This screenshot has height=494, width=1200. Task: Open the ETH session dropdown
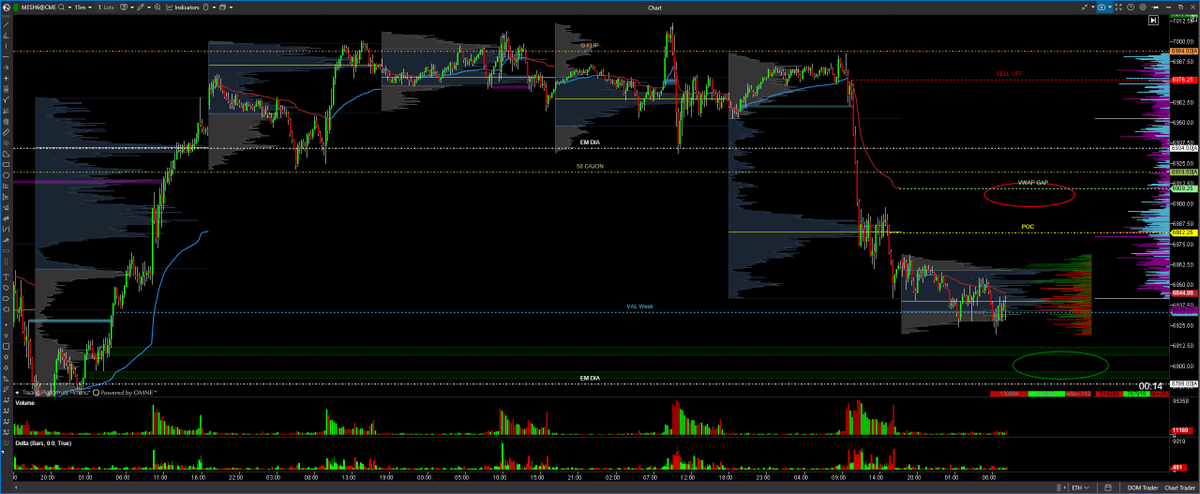(x=1080, y=487)
